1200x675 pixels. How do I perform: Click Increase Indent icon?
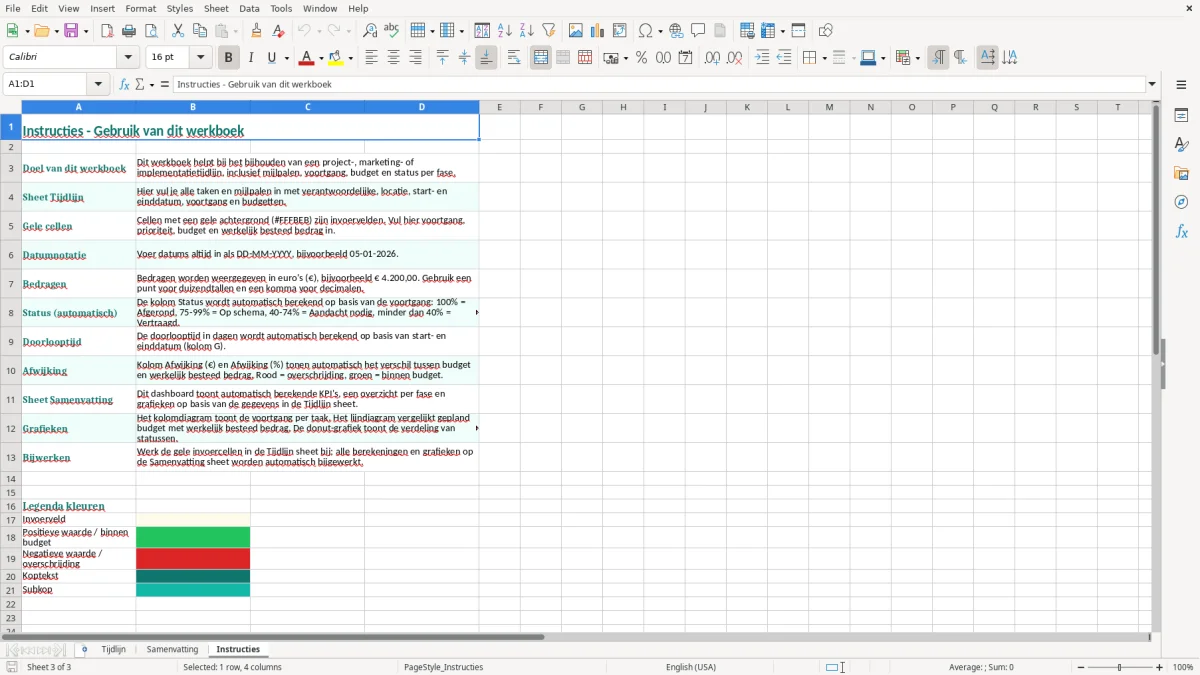tap(762, 58)
